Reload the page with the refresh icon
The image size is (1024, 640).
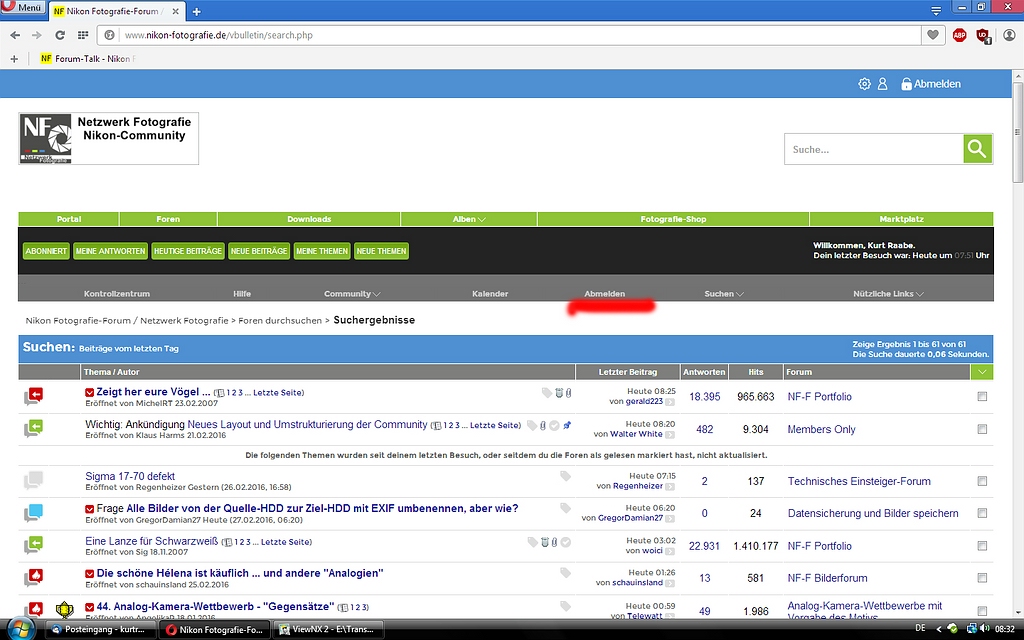59,35
